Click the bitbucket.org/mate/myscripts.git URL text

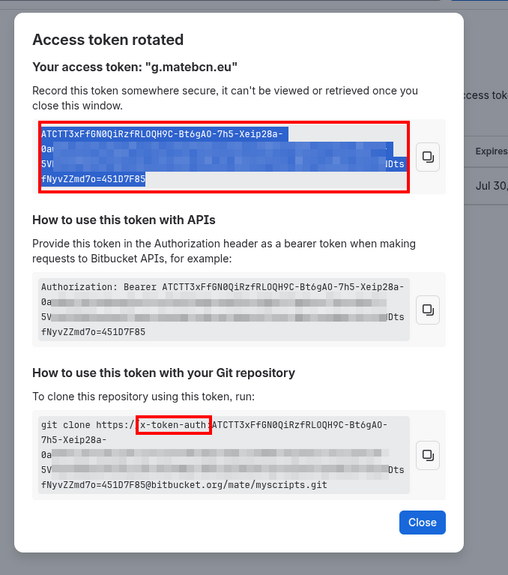(239, 485)
